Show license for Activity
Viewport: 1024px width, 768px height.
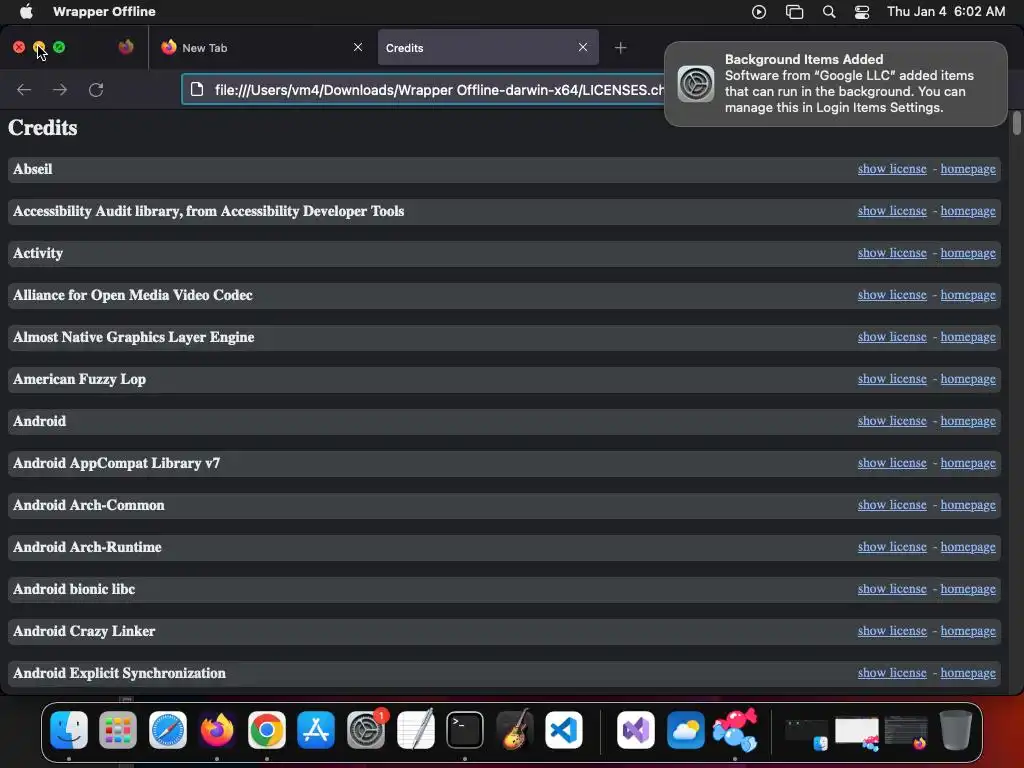pyautogui.click(x=892, y=252)
